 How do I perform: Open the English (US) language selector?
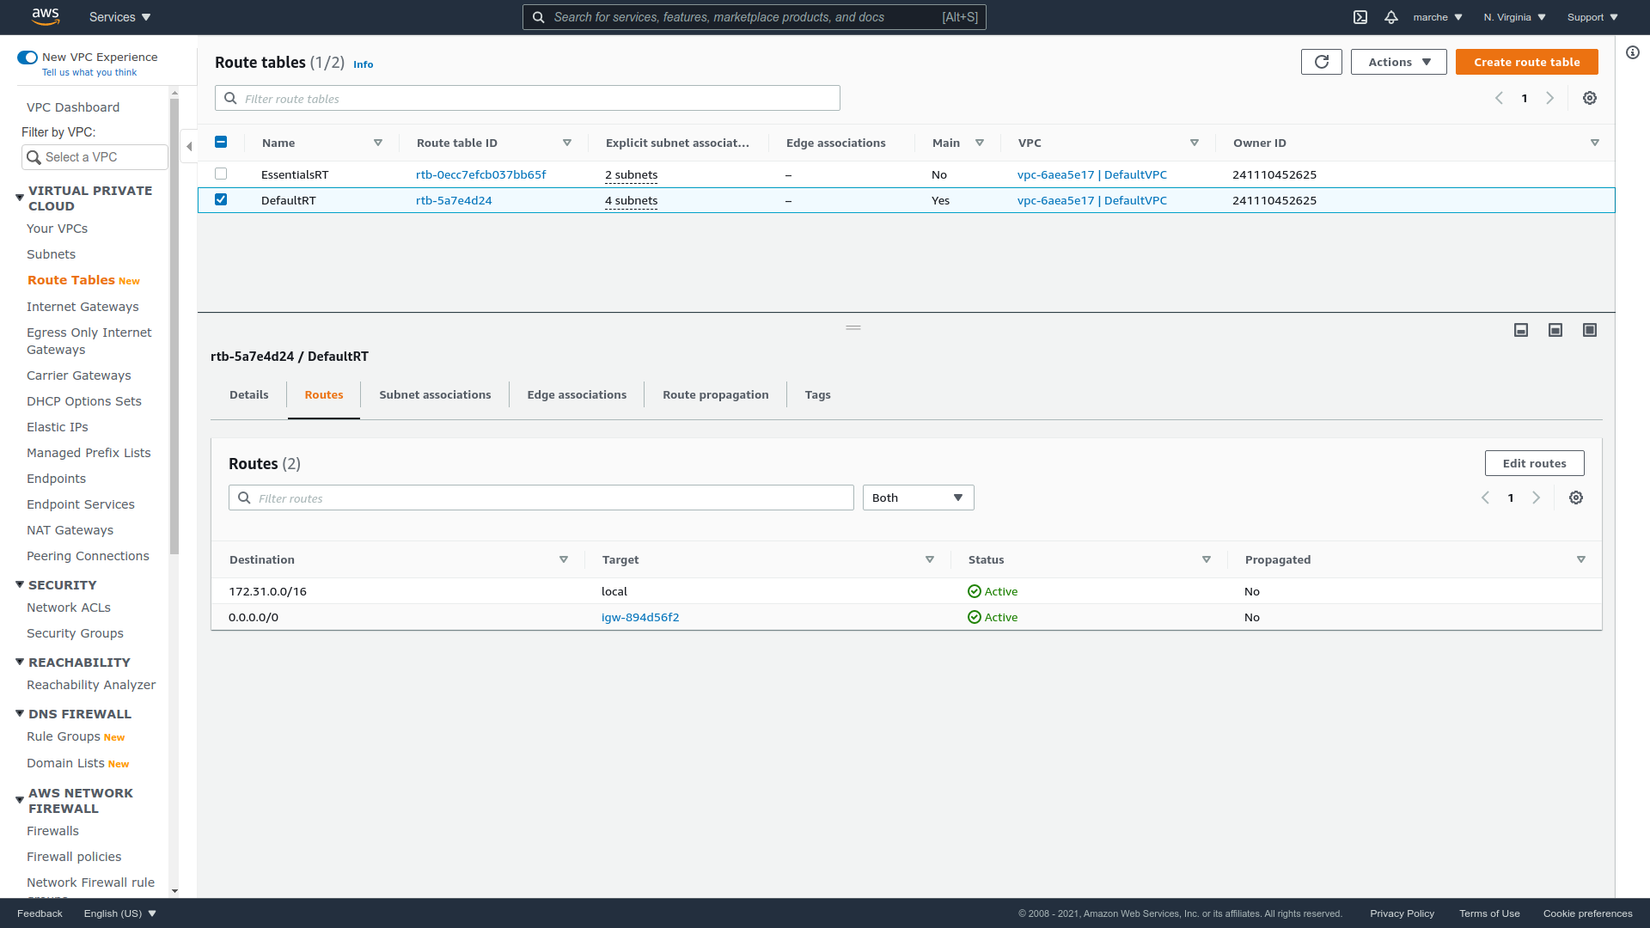[120, 914]
